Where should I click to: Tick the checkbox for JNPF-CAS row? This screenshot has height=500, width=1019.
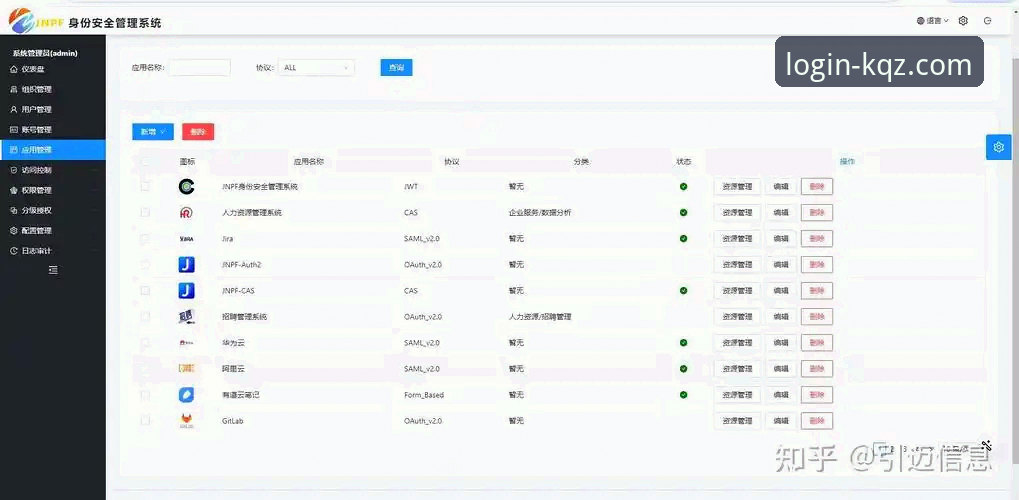pos(145,290)
